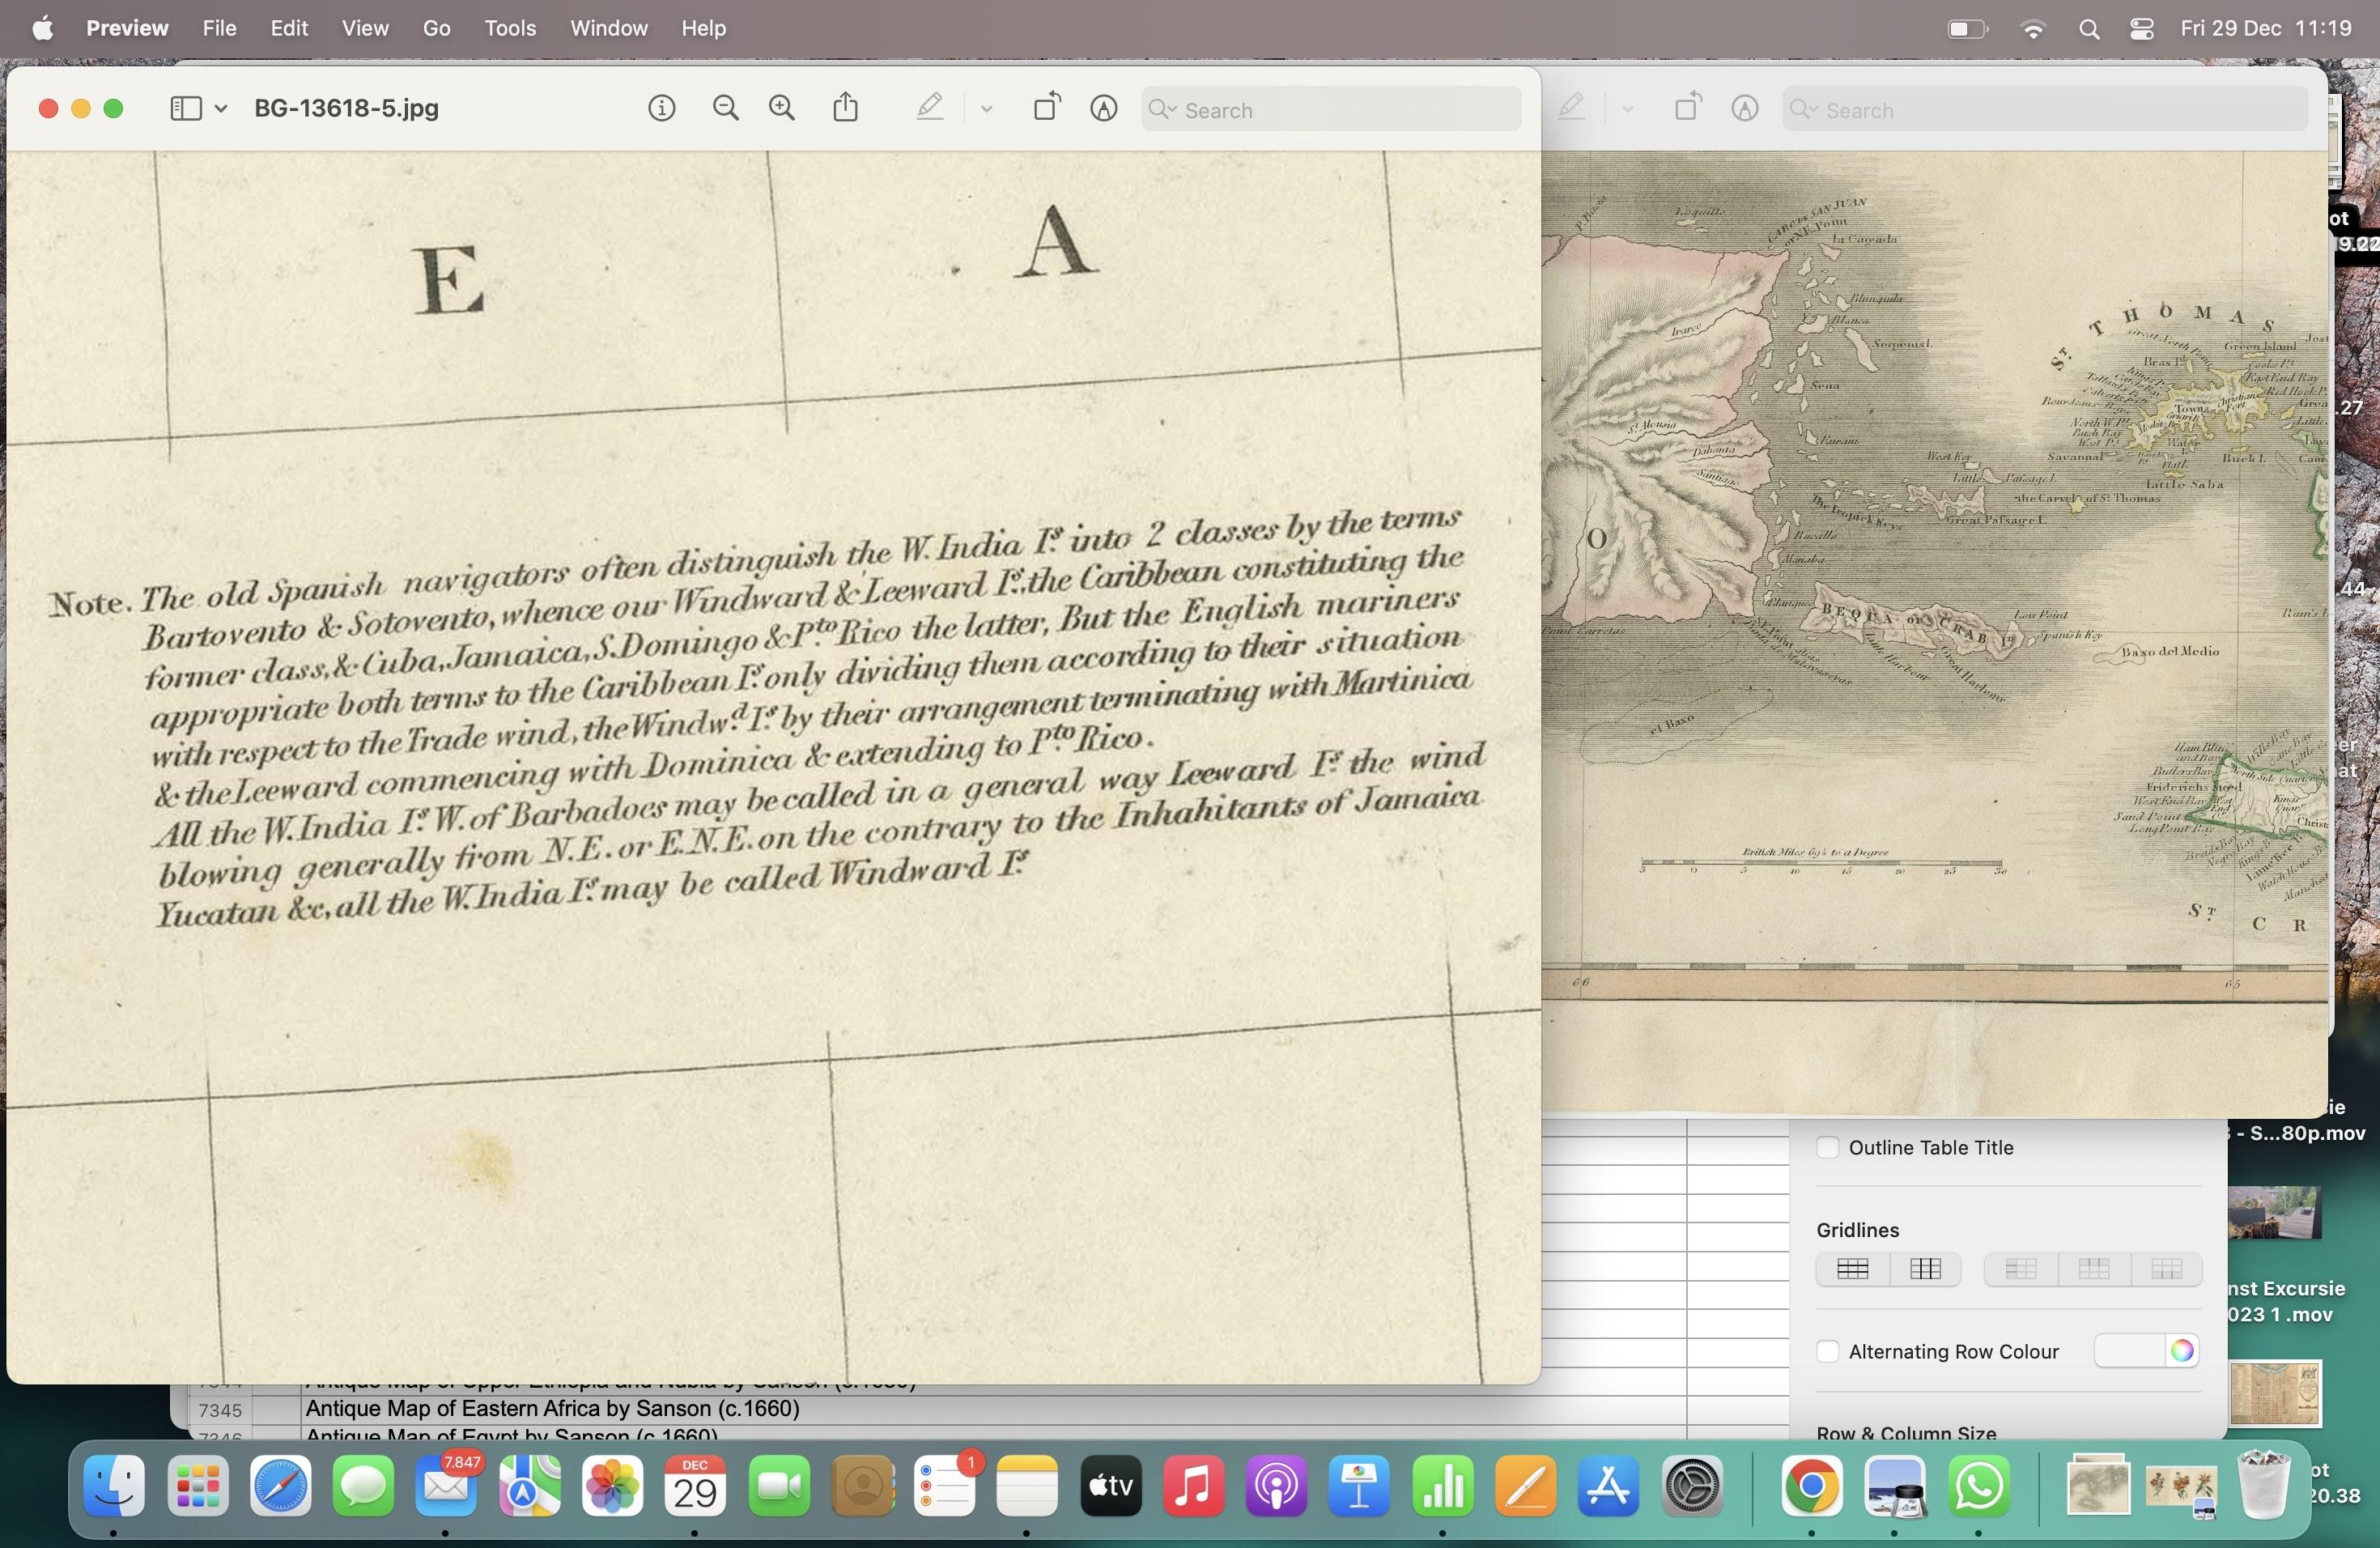Viewport: 2380px width, 1548px height.
Task: Open Spotlight search from the menu bar
Action: click(2089, 29)
